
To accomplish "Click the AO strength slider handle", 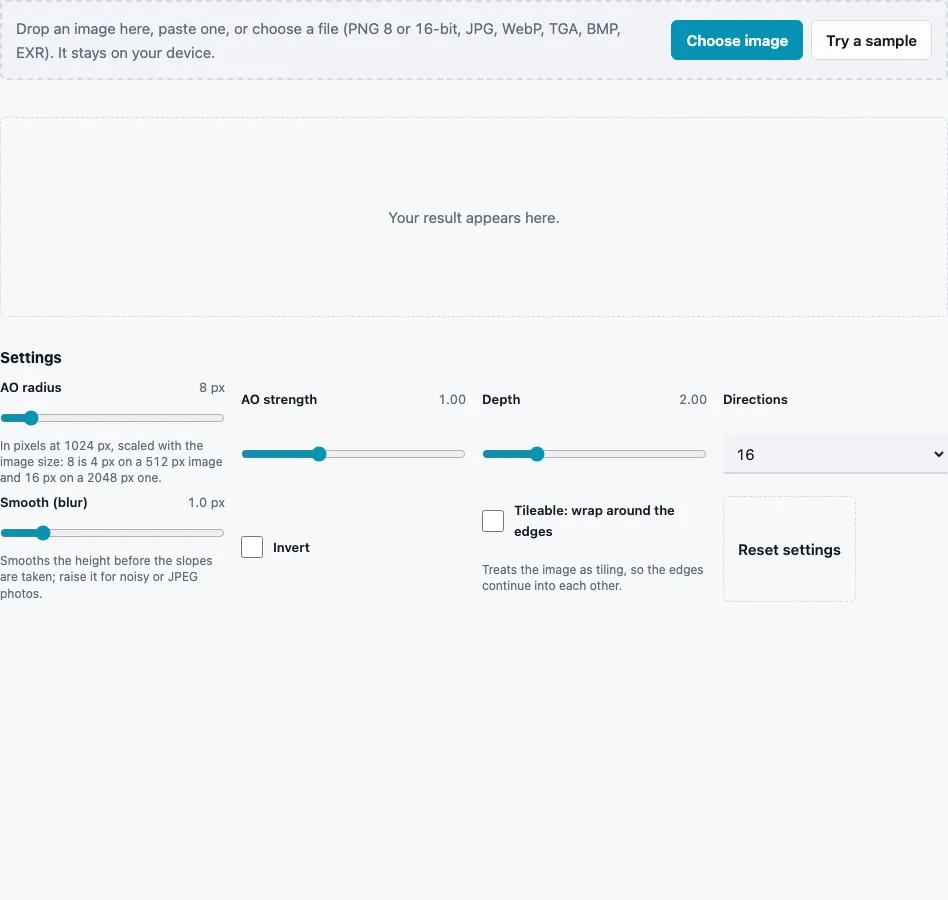I will (x=319, y=454).
